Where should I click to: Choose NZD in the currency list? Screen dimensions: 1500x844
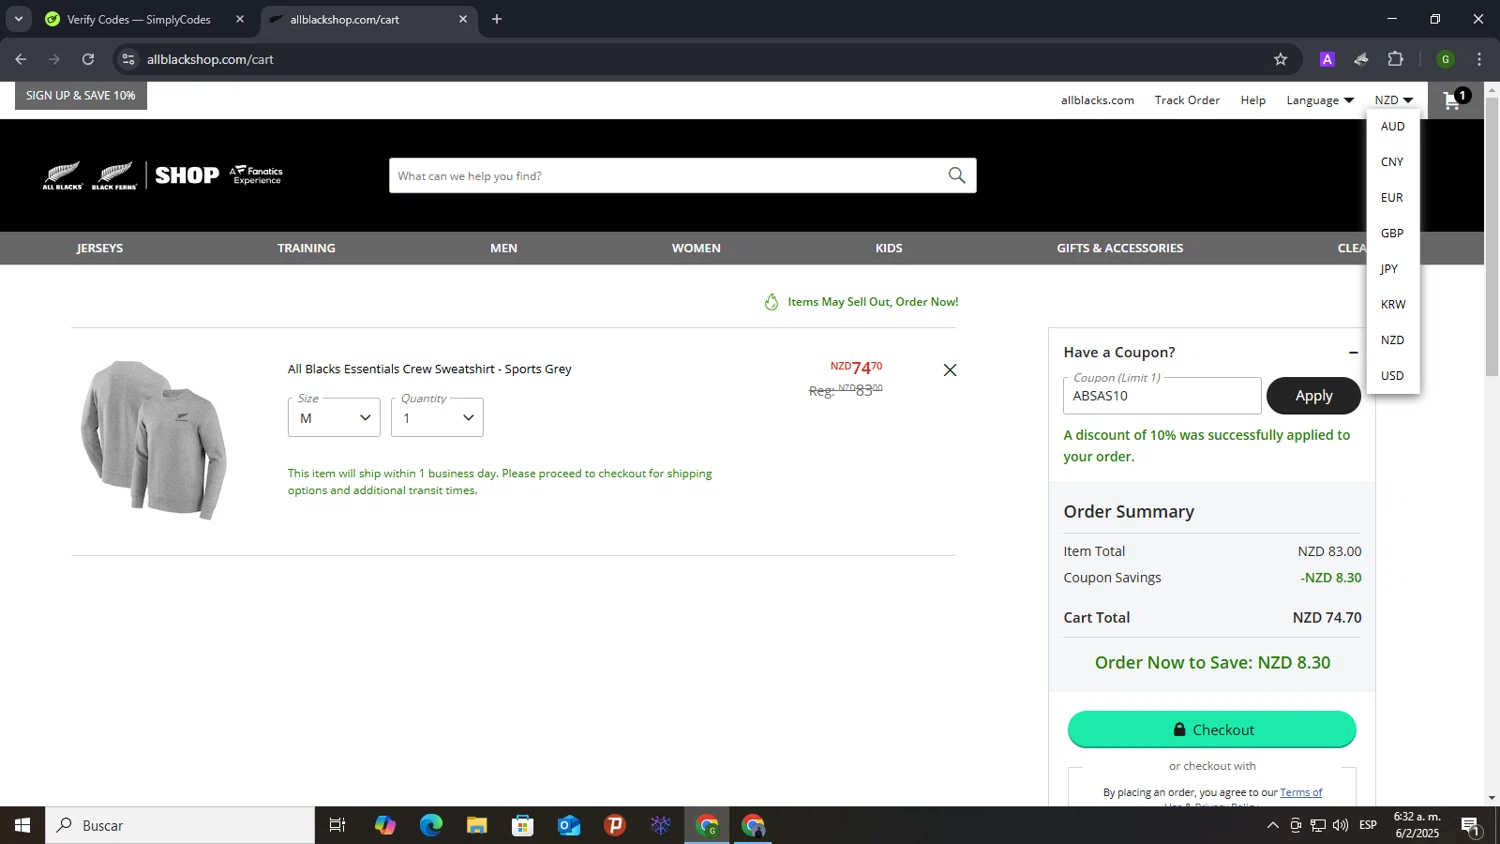(1393, 340)
